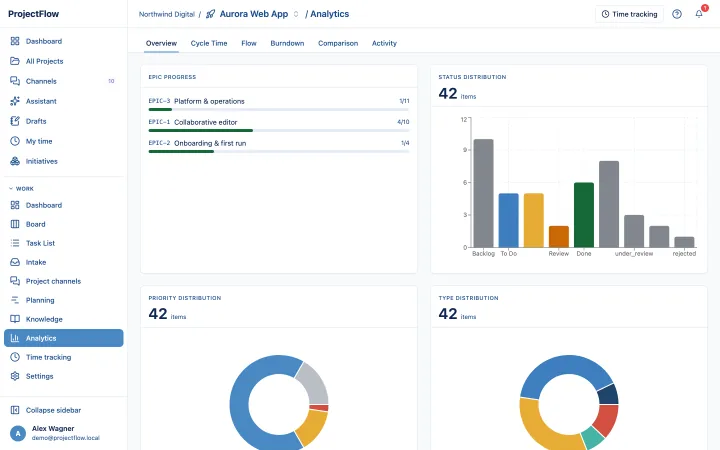Screen dimensions: 720x450
Task: Click the Time tracking button in header
Action: (629, 14)
